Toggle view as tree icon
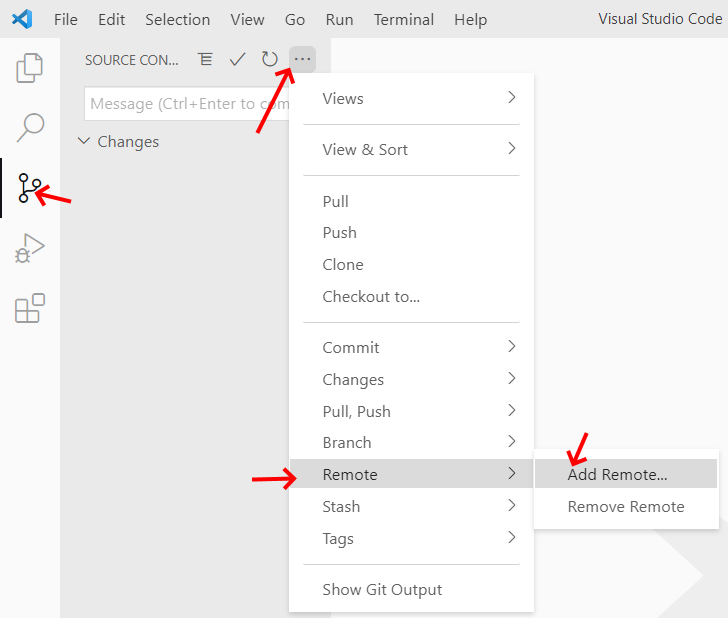This screenshot has width=728, height=618. [206, 60]
